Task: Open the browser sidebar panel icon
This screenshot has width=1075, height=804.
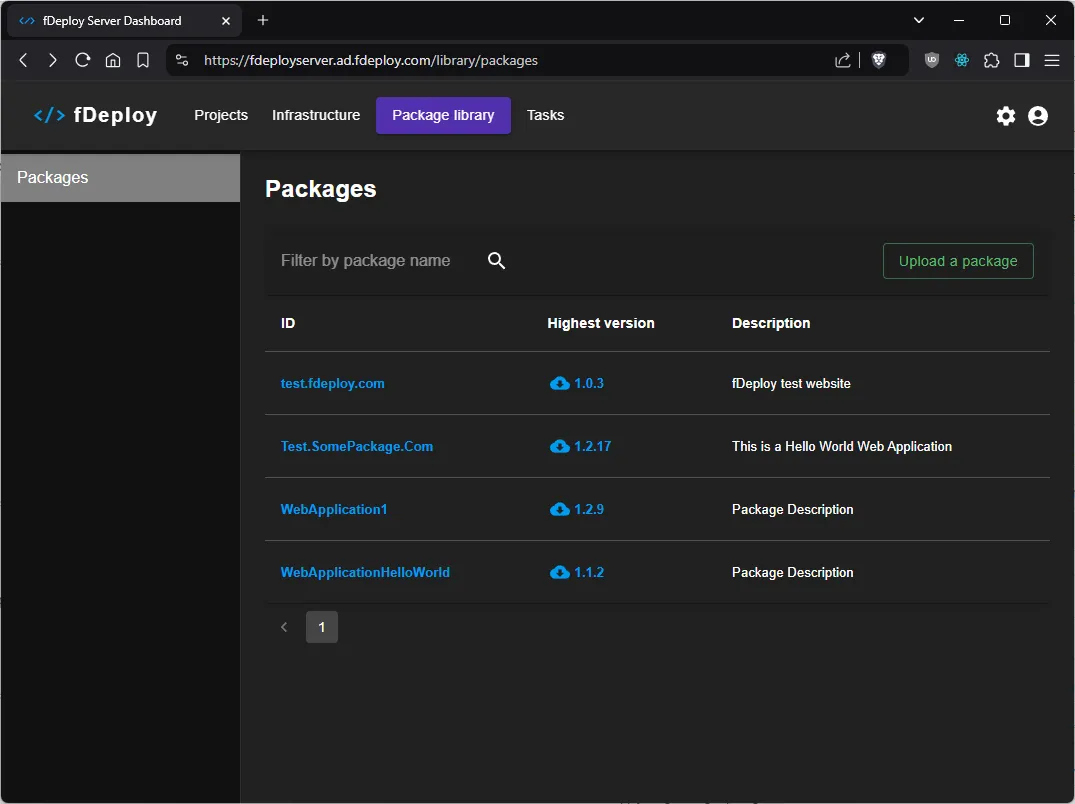Action: pyautogui.click(x=1021, y=60)
